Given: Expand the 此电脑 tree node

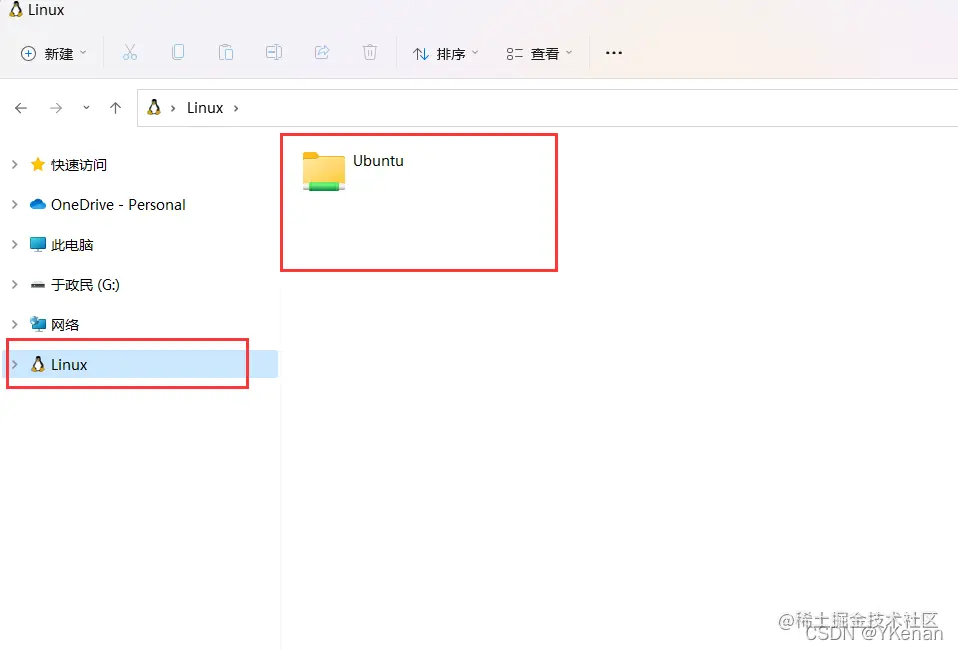Looking at the screenshot, I should pos(15,244).
